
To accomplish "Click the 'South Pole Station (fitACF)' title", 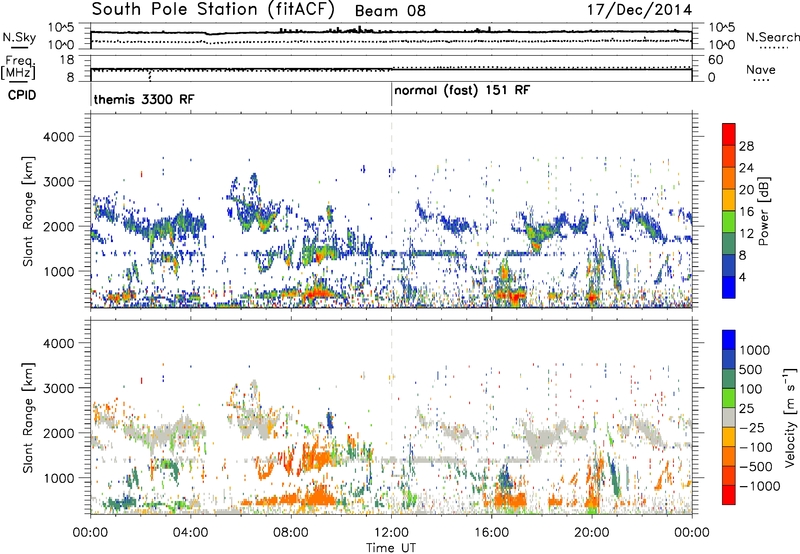I will [x=213, y=9].
